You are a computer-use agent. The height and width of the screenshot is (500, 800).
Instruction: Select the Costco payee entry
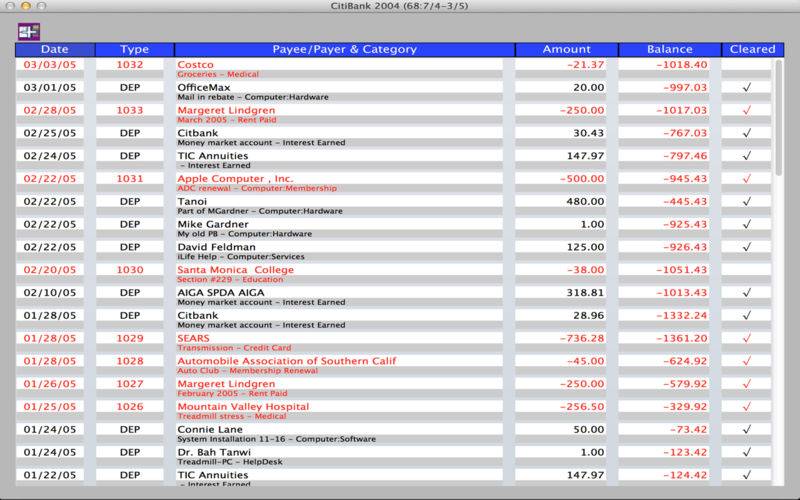pyautogui.click(x=195, y=65)
